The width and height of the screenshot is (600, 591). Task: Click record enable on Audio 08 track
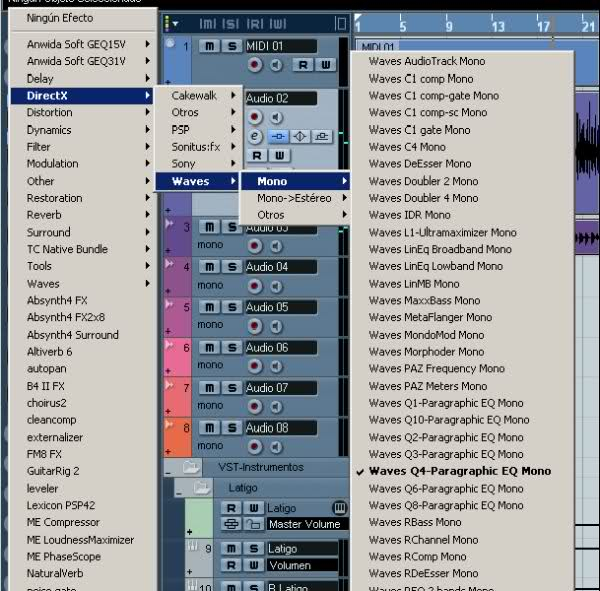(x=255, y=445)
